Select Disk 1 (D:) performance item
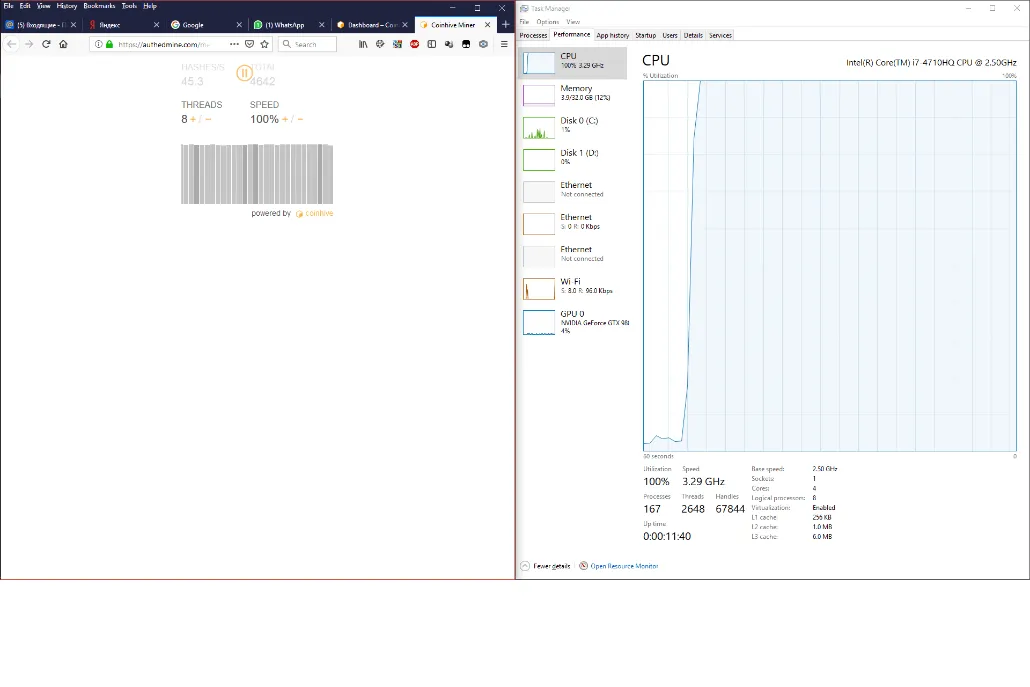 click(573, 159)
